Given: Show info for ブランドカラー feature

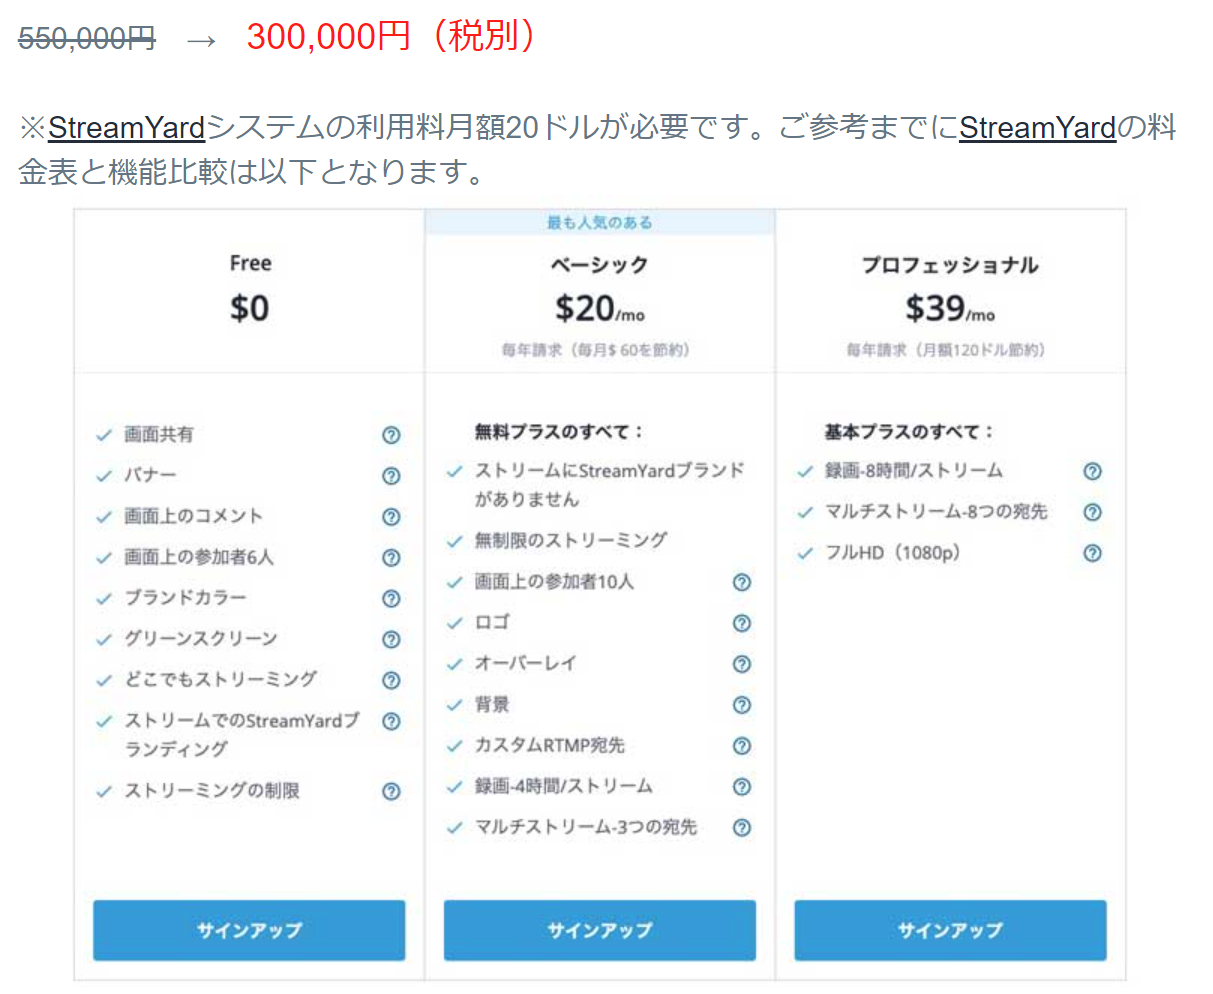Looking at the screenshot, I should pyautogui.click(x=391, y=598).
